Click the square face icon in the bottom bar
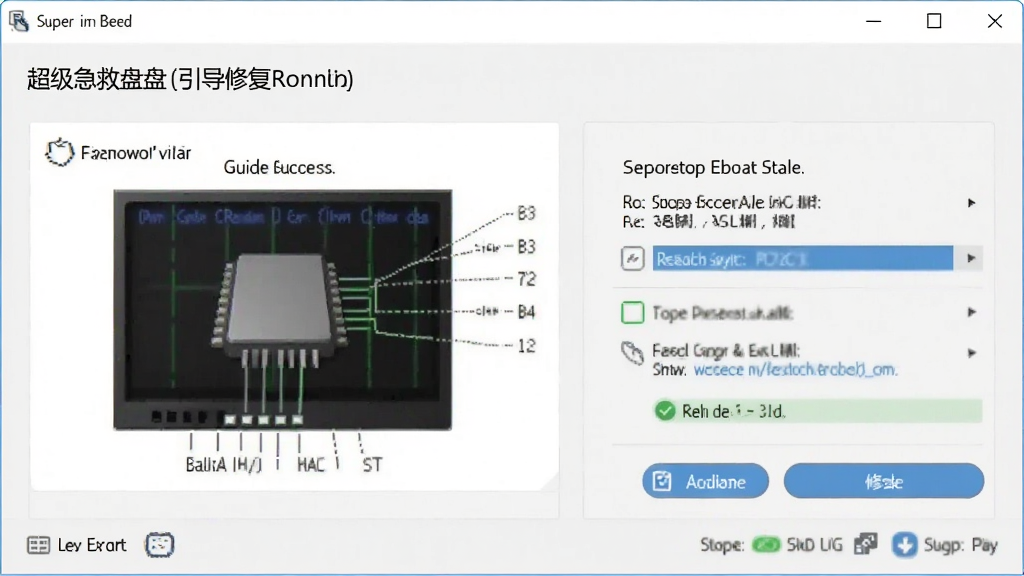This screenshot has width=1024, height=576. point(159,545)
